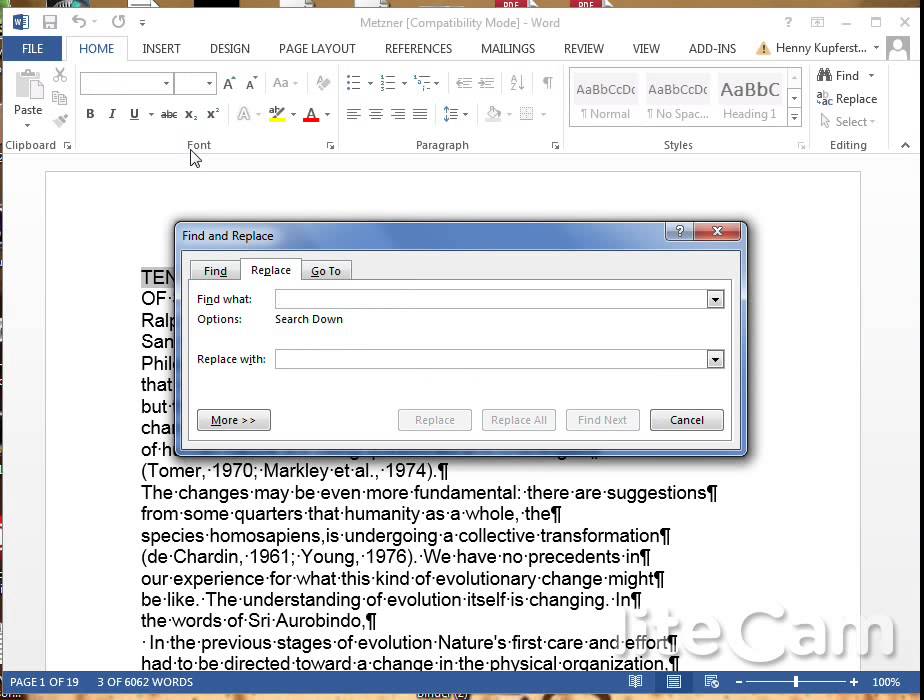Switch to the Go To tab in dialog
Viewport: 924px width, 700px height.
coord(326,270)
